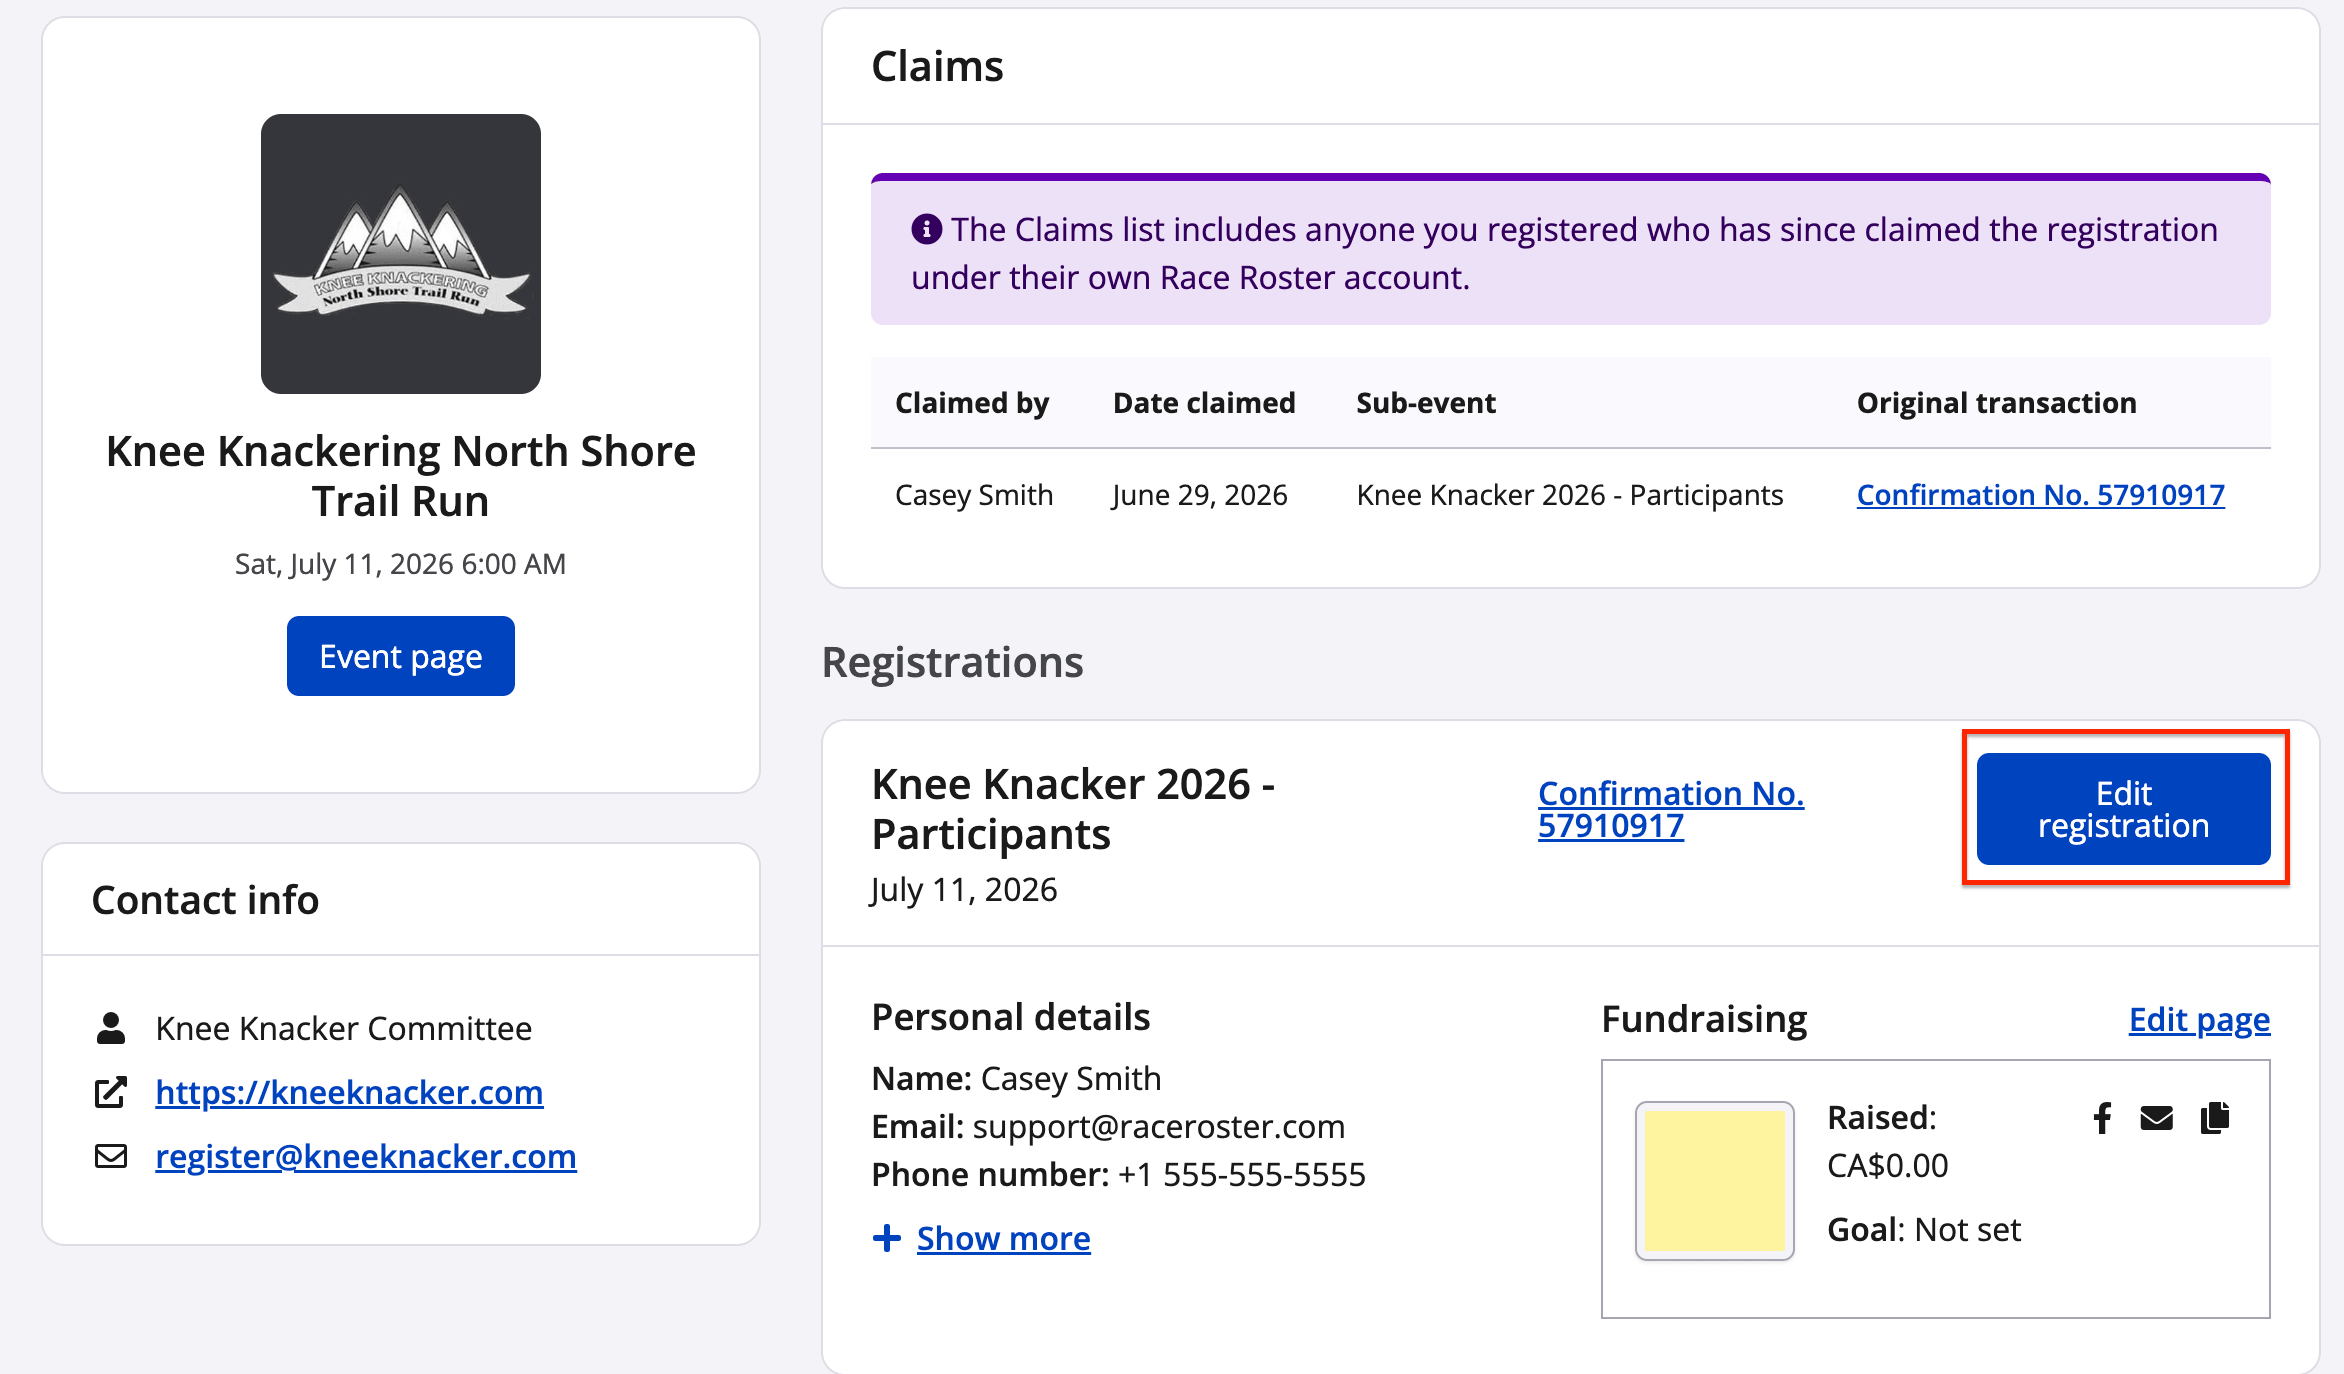
Task: Click the June 29, 2026 date cell
Action: [x=1200, y=495]
